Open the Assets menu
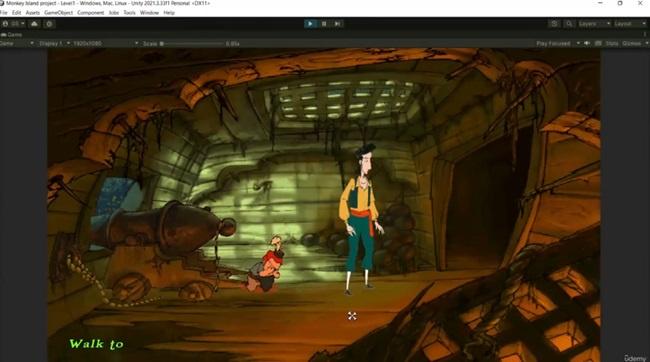Screen dimensions: 650x362 click(33, 13)
